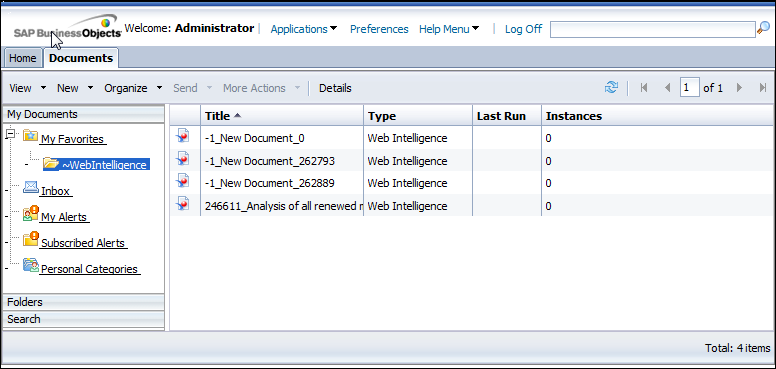776x369 pixels.
Task: Open the View dropdown menu
Action: click(x=28, y=88)
